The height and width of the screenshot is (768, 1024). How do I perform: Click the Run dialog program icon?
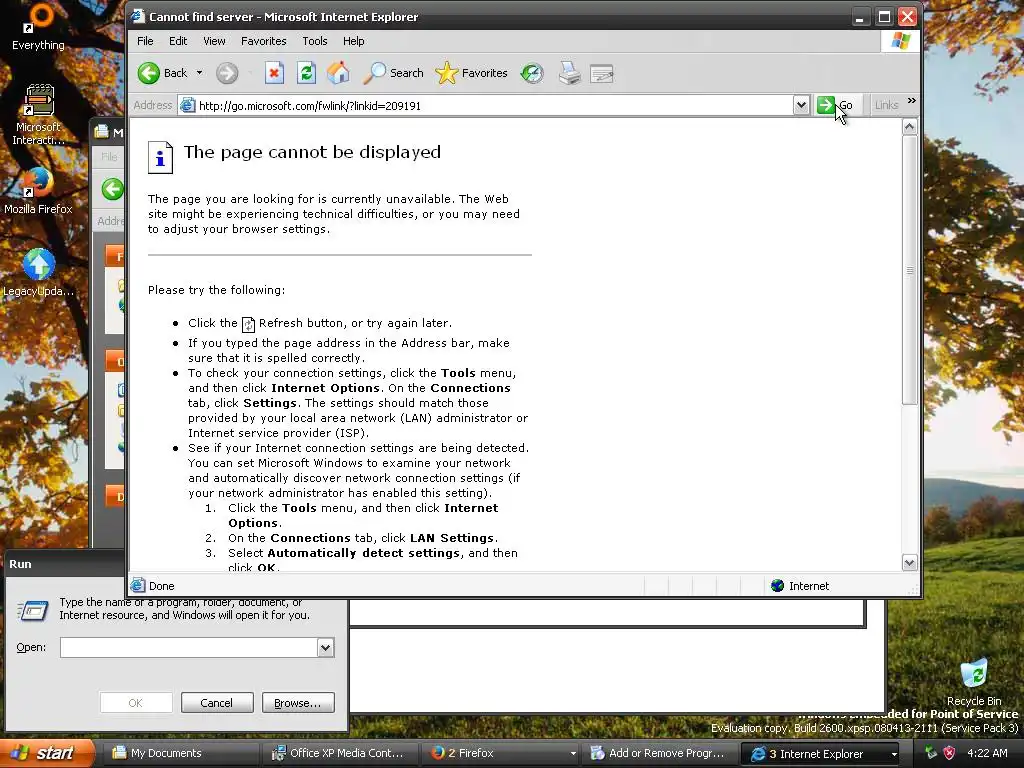pyautogui.click(x=33, y=610)
